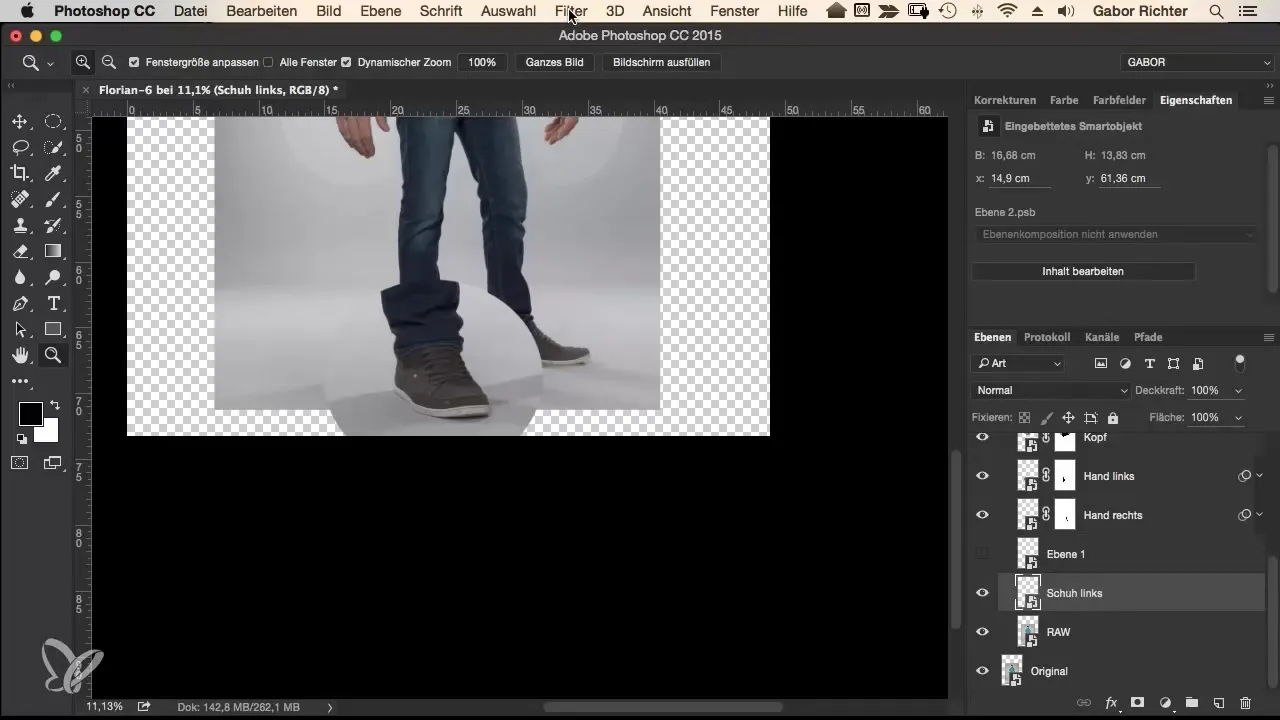This screenshot has width=1280, height=720.
Task: Open the Deckkraft opacity dropdown
Action: click(1239, 390)
